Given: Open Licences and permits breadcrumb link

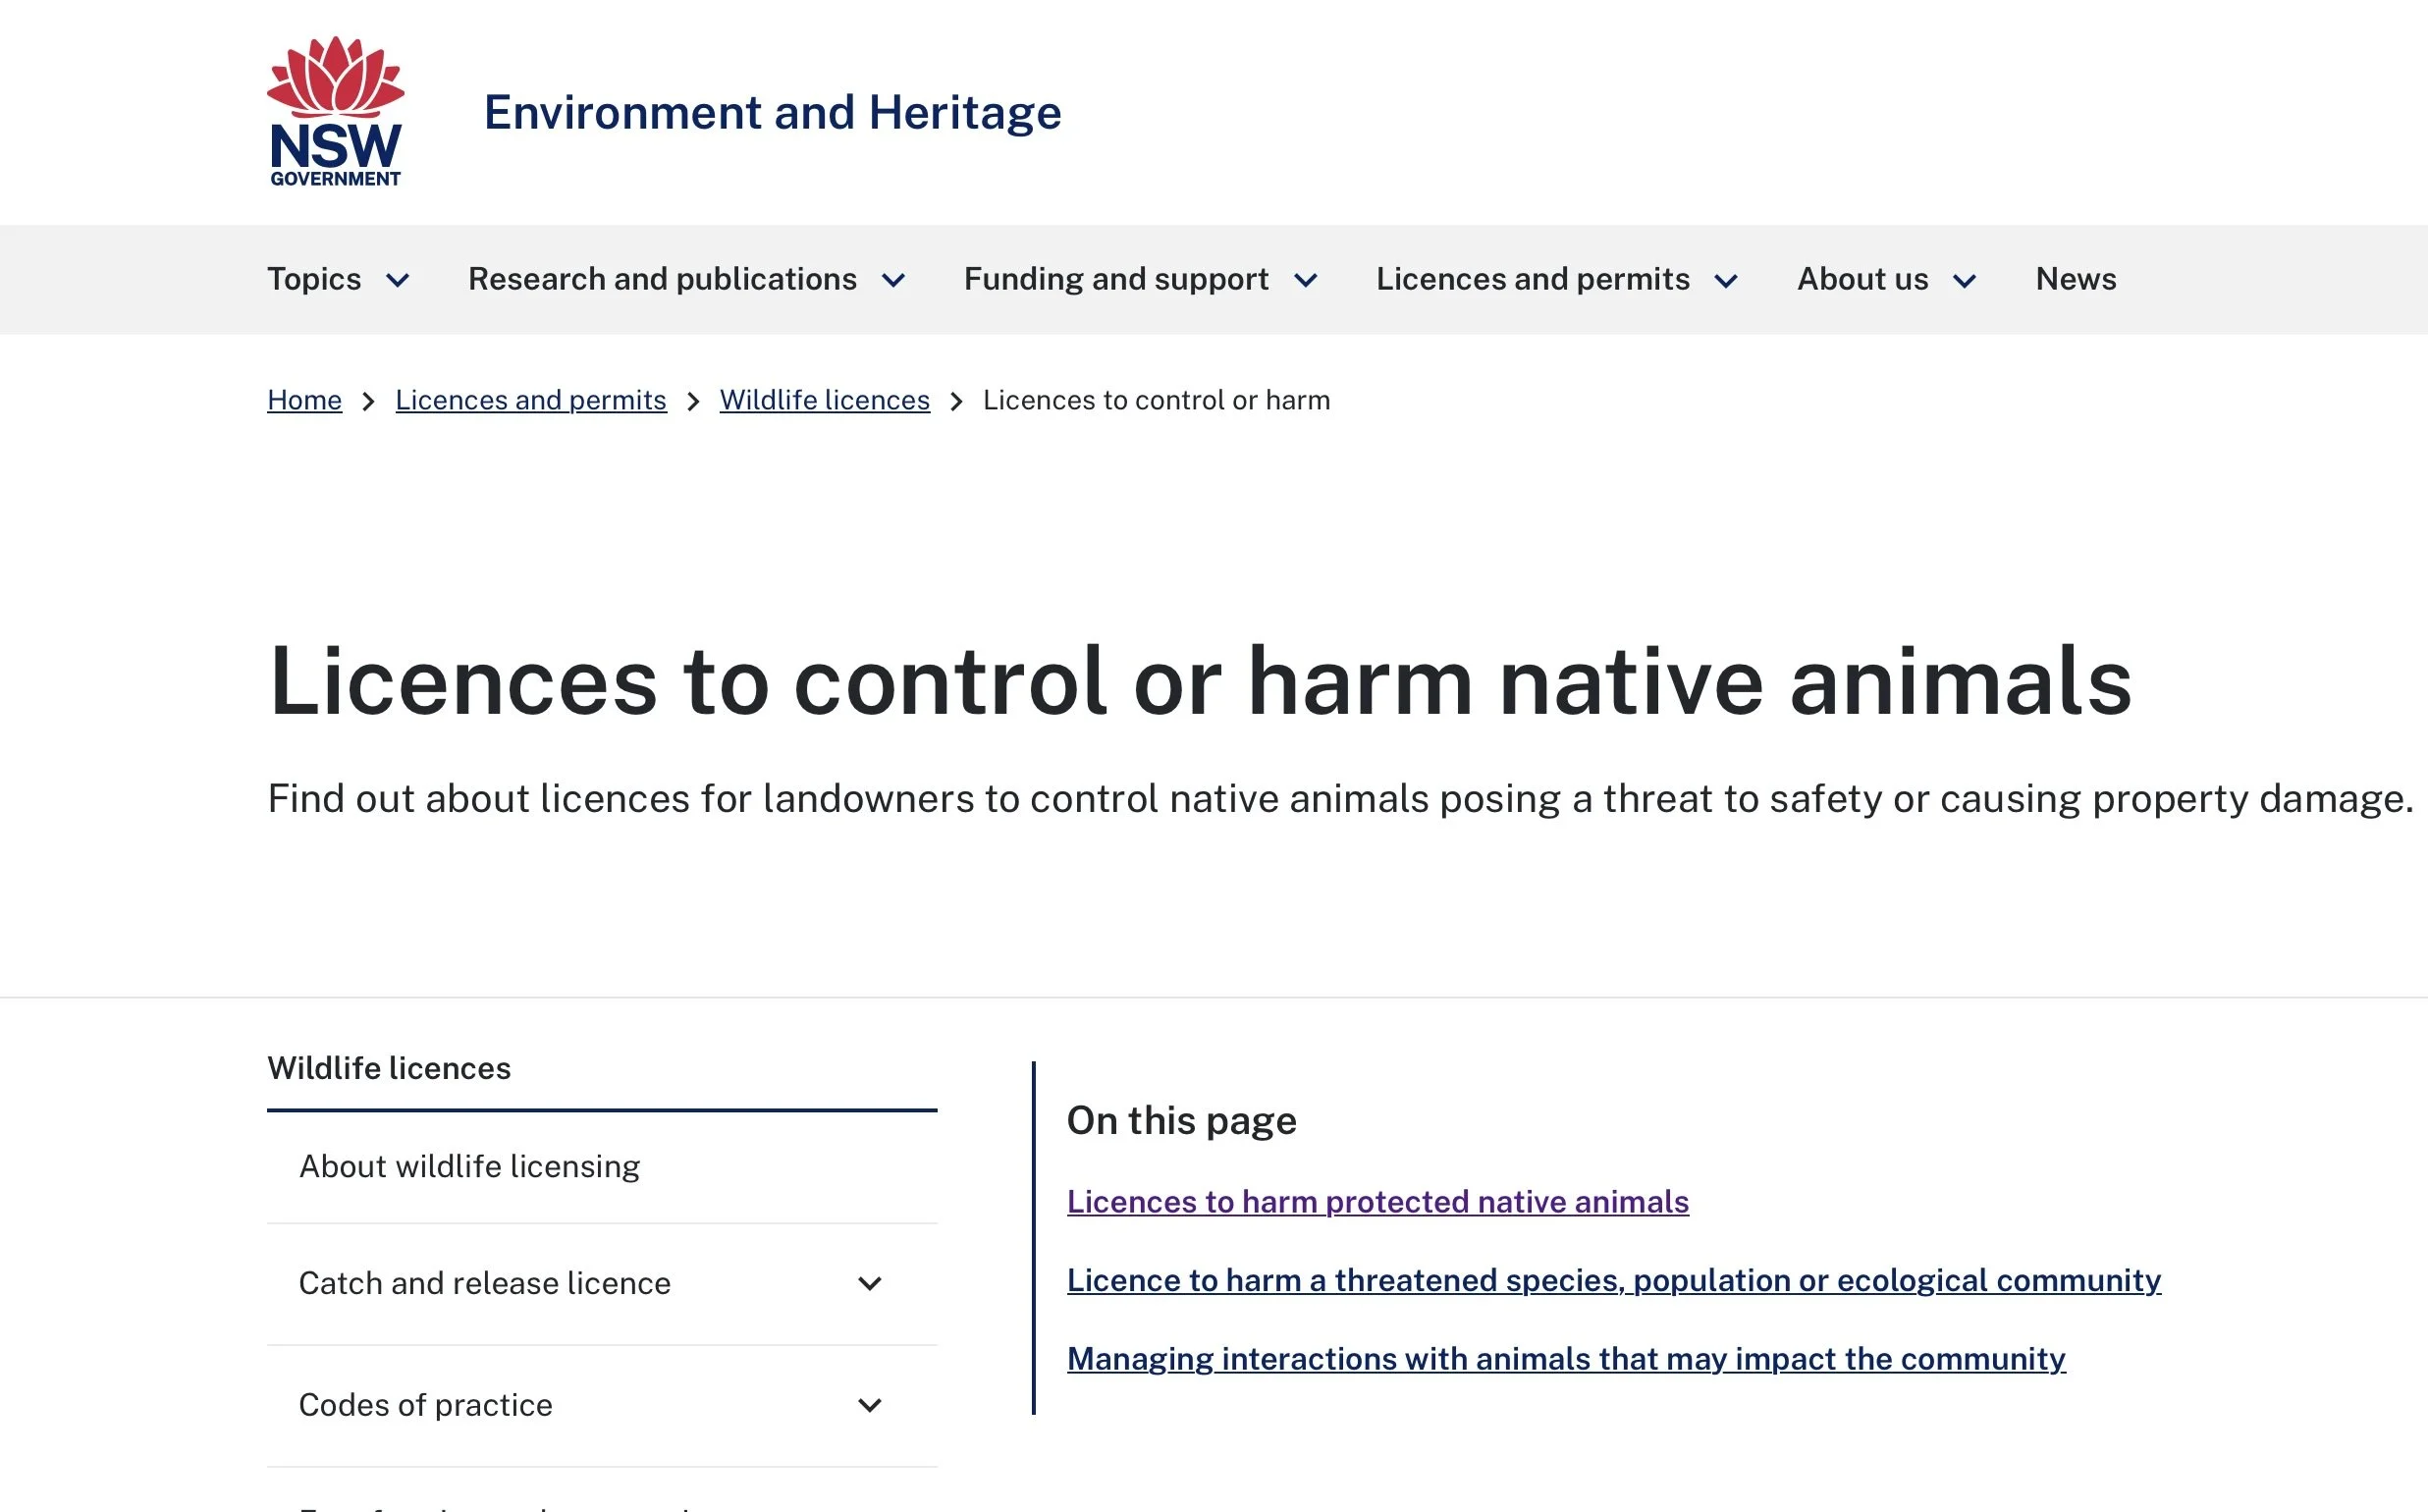Looking at the screenshot, I should (530, 400).
